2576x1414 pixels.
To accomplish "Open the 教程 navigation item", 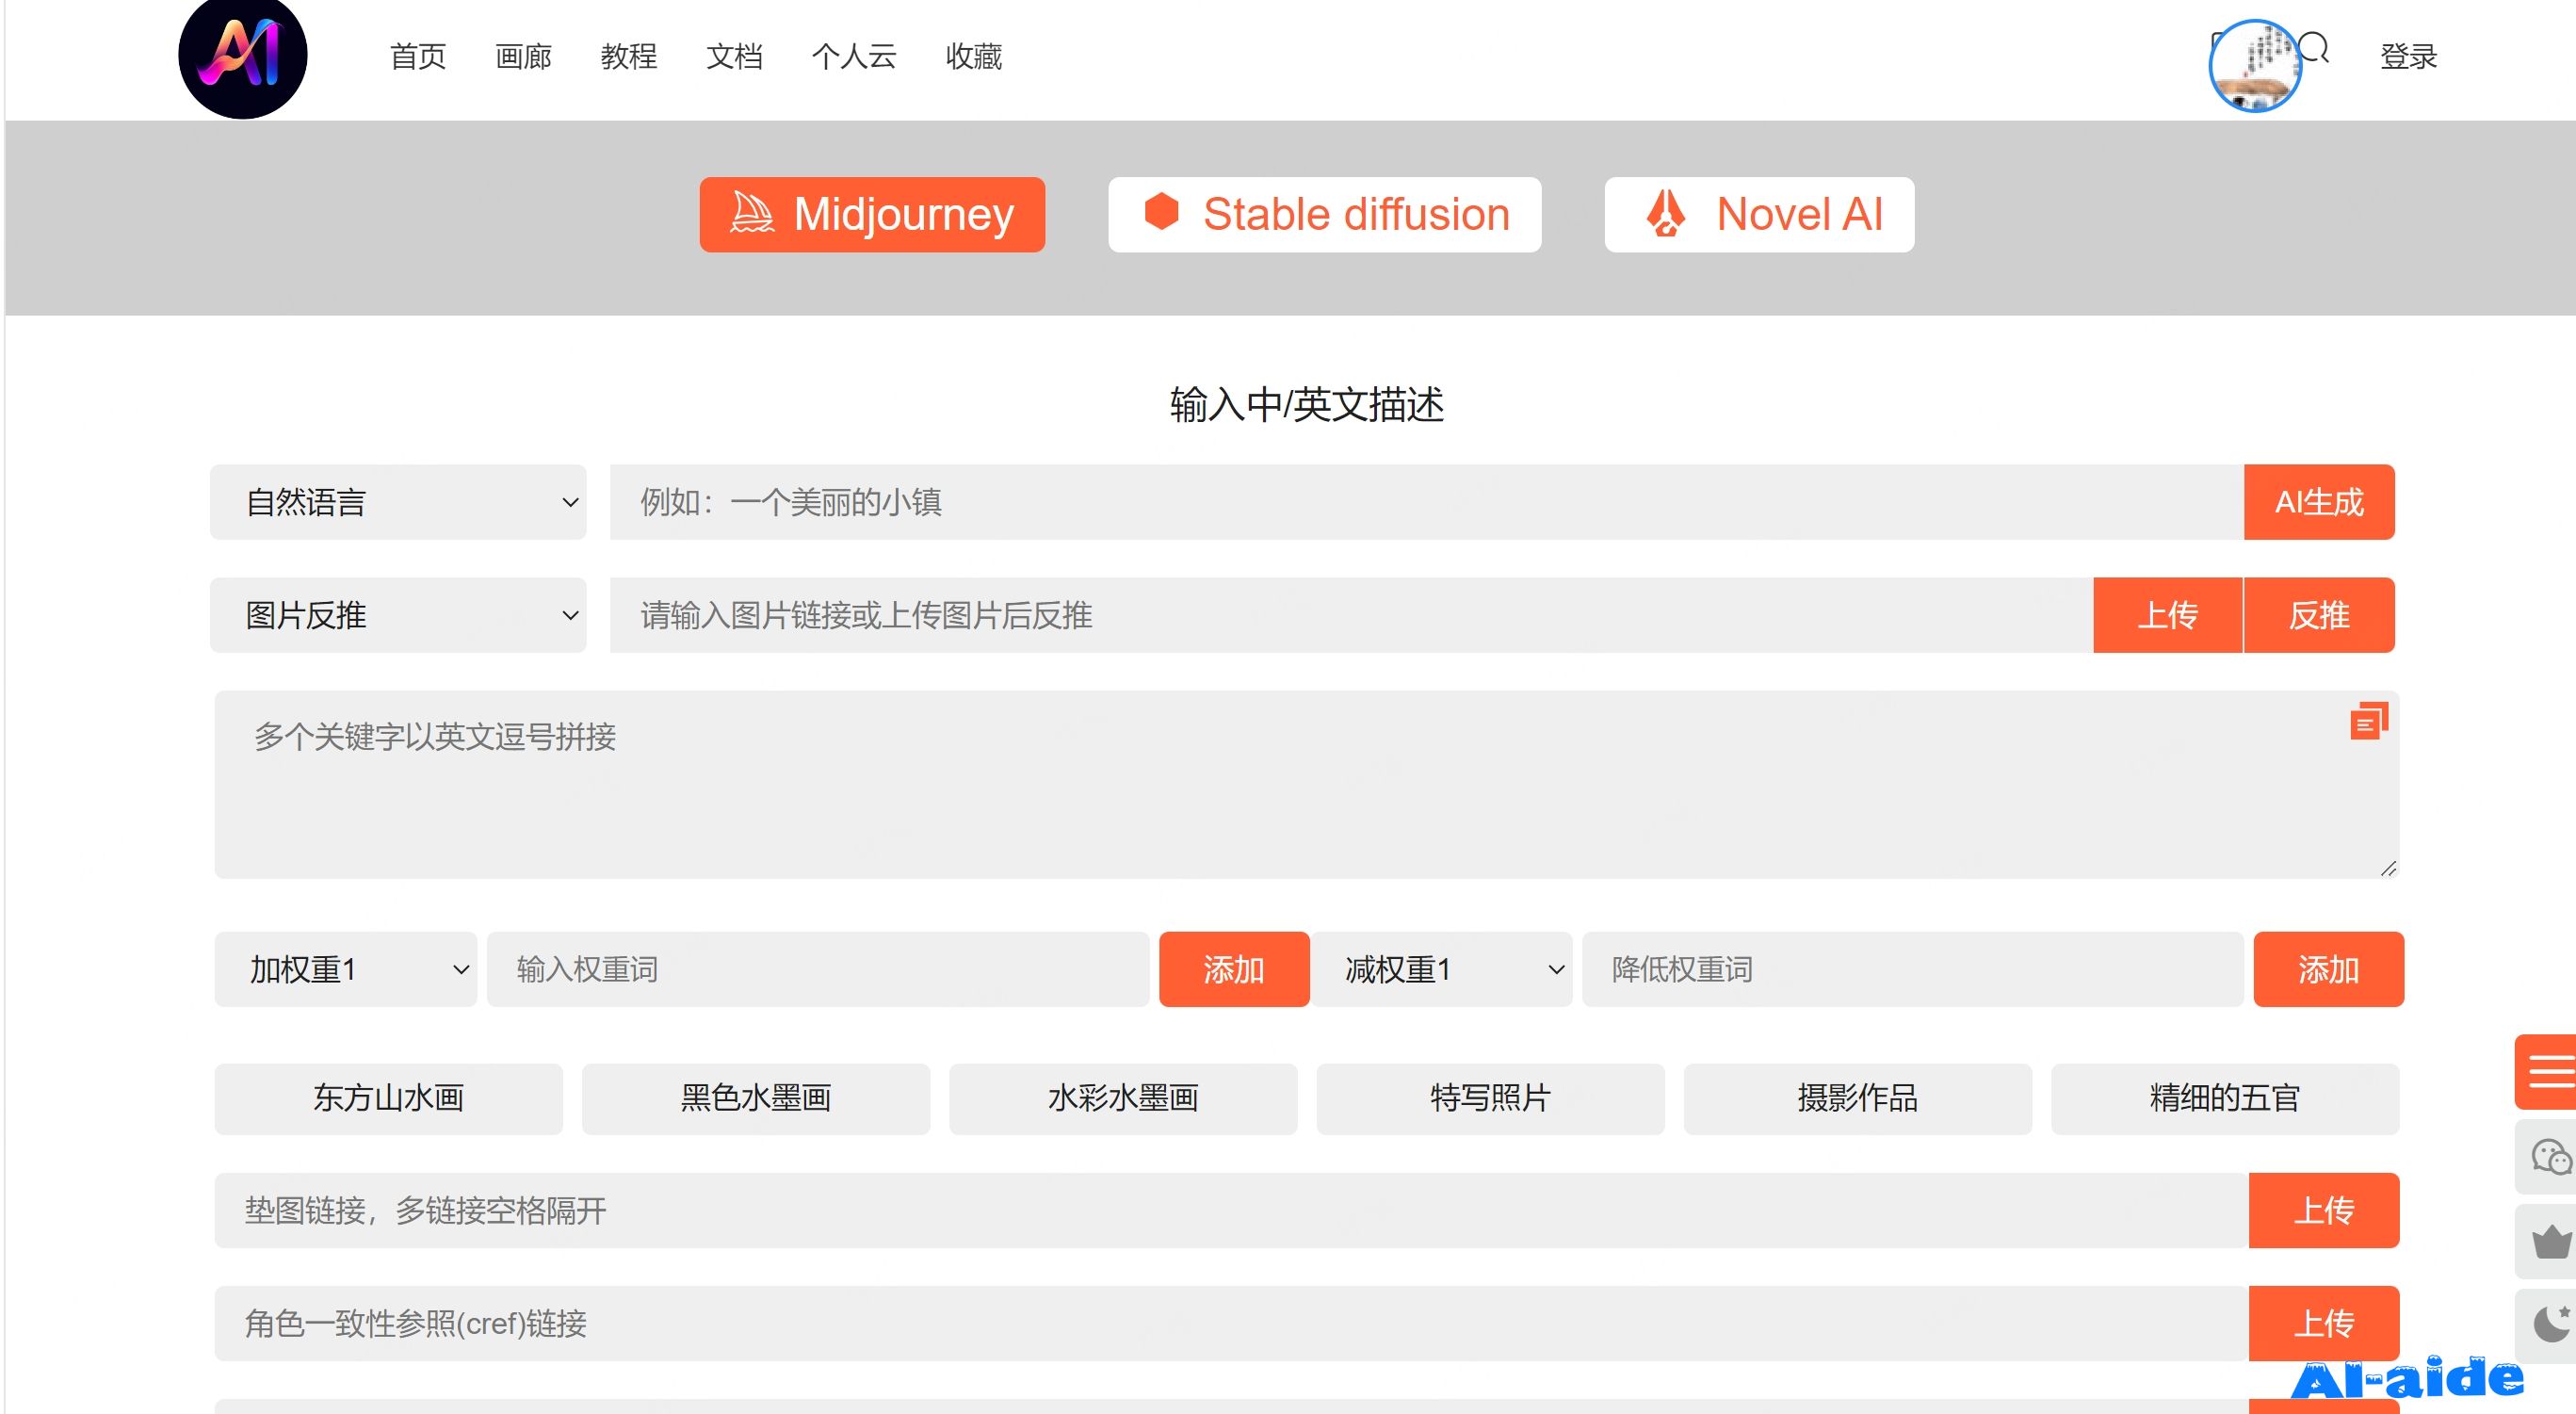I will point(629,56).
